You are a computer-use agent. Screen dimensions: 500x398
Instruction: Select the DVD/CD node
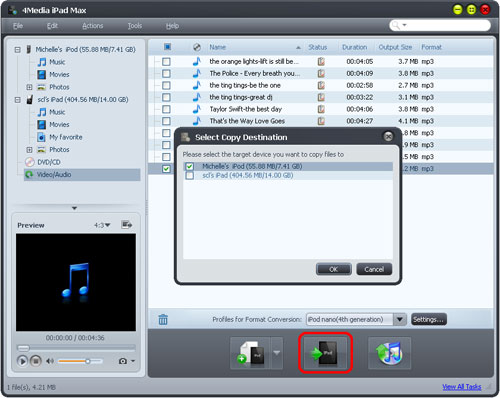click(x=43, y=162)
